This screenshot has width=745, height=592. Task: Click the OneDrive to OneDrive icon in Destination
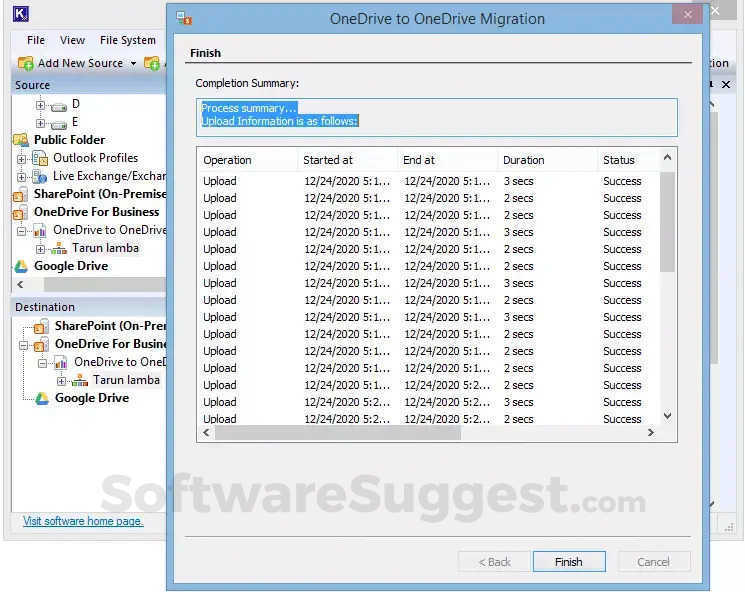(x=61, y=363)
